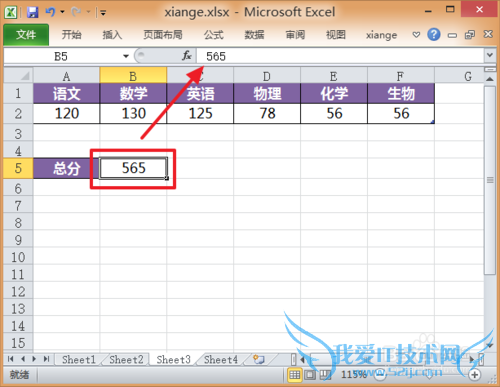Select column D header
Image resolution: width=500 pixels, height=387 pixels.
267,76
